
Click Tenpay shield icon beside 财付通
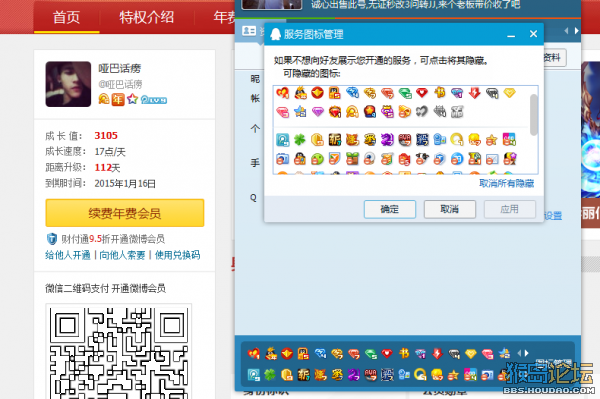tap(52, 239)
